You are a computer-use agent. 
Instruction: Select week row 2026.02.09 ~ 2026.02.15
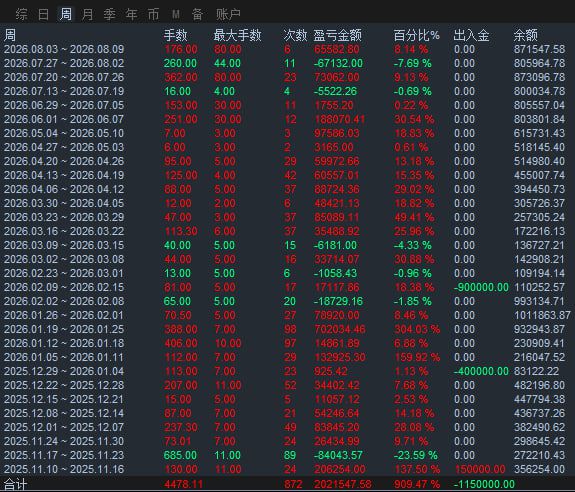tap(288, 287)
